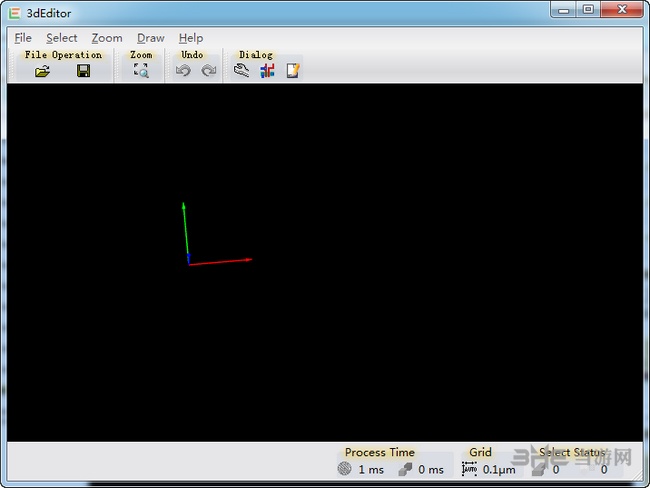Click the 0.1µm grid value
The image size is (650, 488).
point(499,469)
